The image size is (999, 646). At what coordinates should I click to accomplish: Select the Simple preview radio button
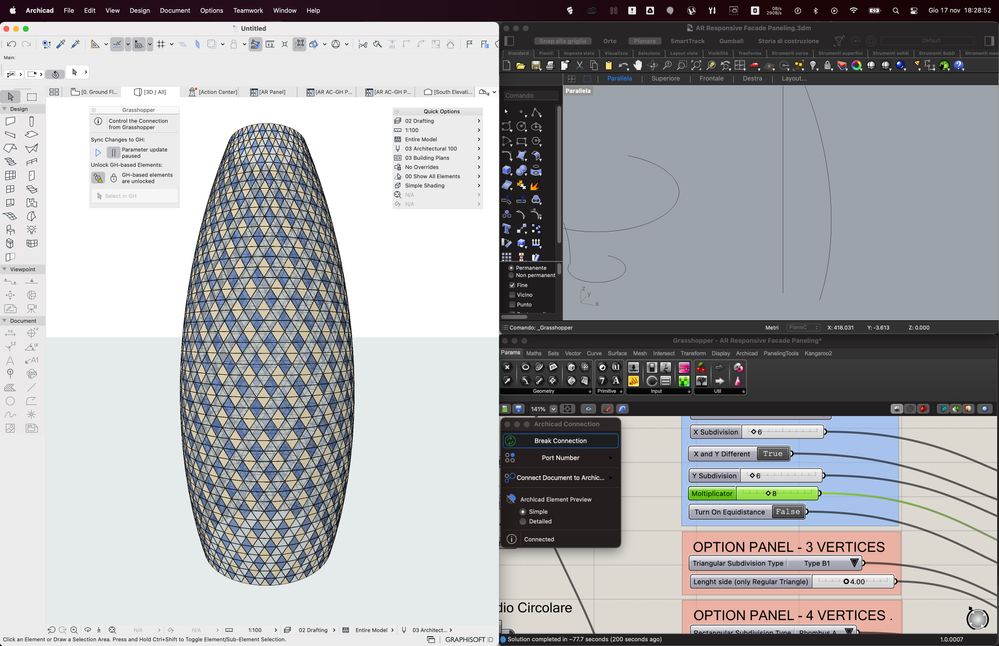tap(522, 511)
